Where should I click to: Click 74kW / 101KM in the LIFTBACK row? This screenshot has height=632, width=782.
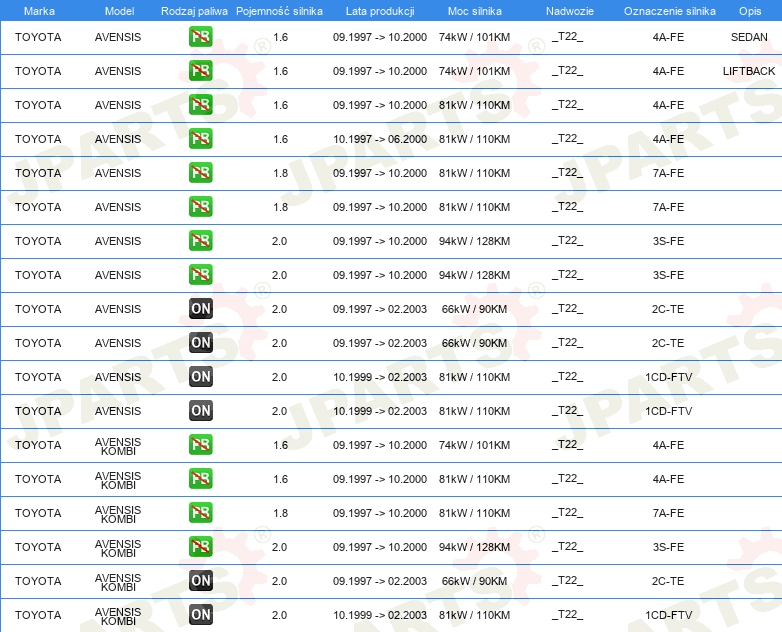[x=474, y=71]
